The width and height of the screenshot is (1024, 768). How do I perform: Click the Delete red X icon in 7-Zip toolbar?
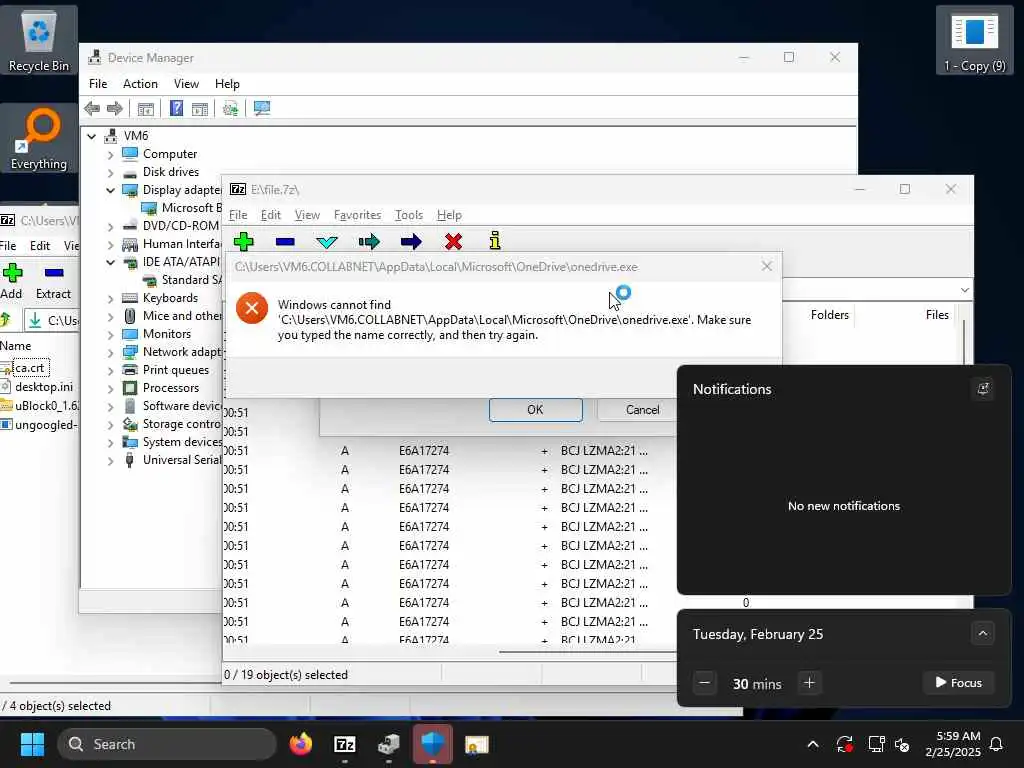[453, 242]
